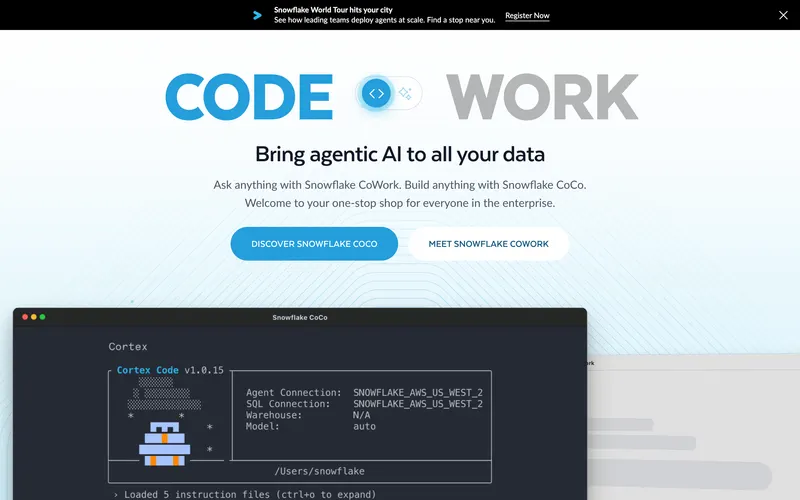This screenshot has width=800, height=500.
Task: Click the 'Bring agentic AI to all your data' headline
Action: (400, 154)
